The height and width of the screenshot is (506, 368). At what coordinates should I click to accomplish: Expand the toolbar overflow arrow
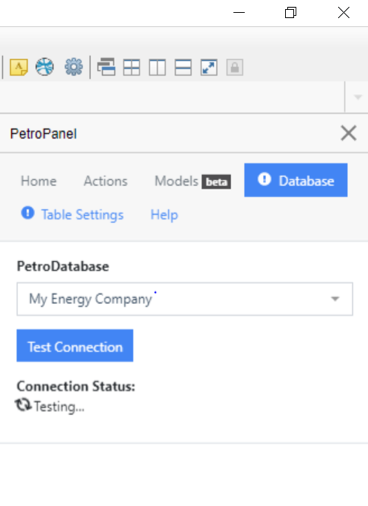358,97
